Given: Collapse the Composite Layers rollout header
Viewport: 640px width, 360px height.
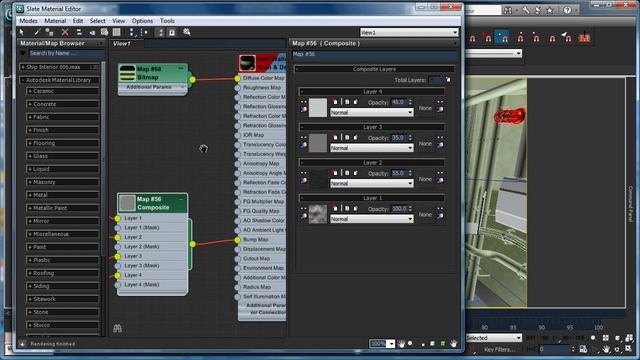Looking at the screenshot, I should tap(374, 69).
